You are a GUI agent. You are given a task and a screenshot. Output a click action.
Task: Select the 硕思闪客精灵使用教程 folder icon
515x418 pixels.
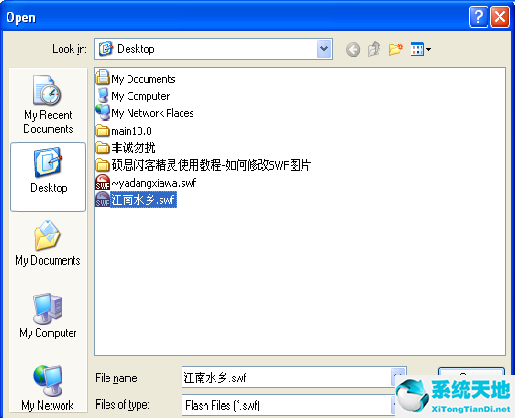[x=102, y=165]
